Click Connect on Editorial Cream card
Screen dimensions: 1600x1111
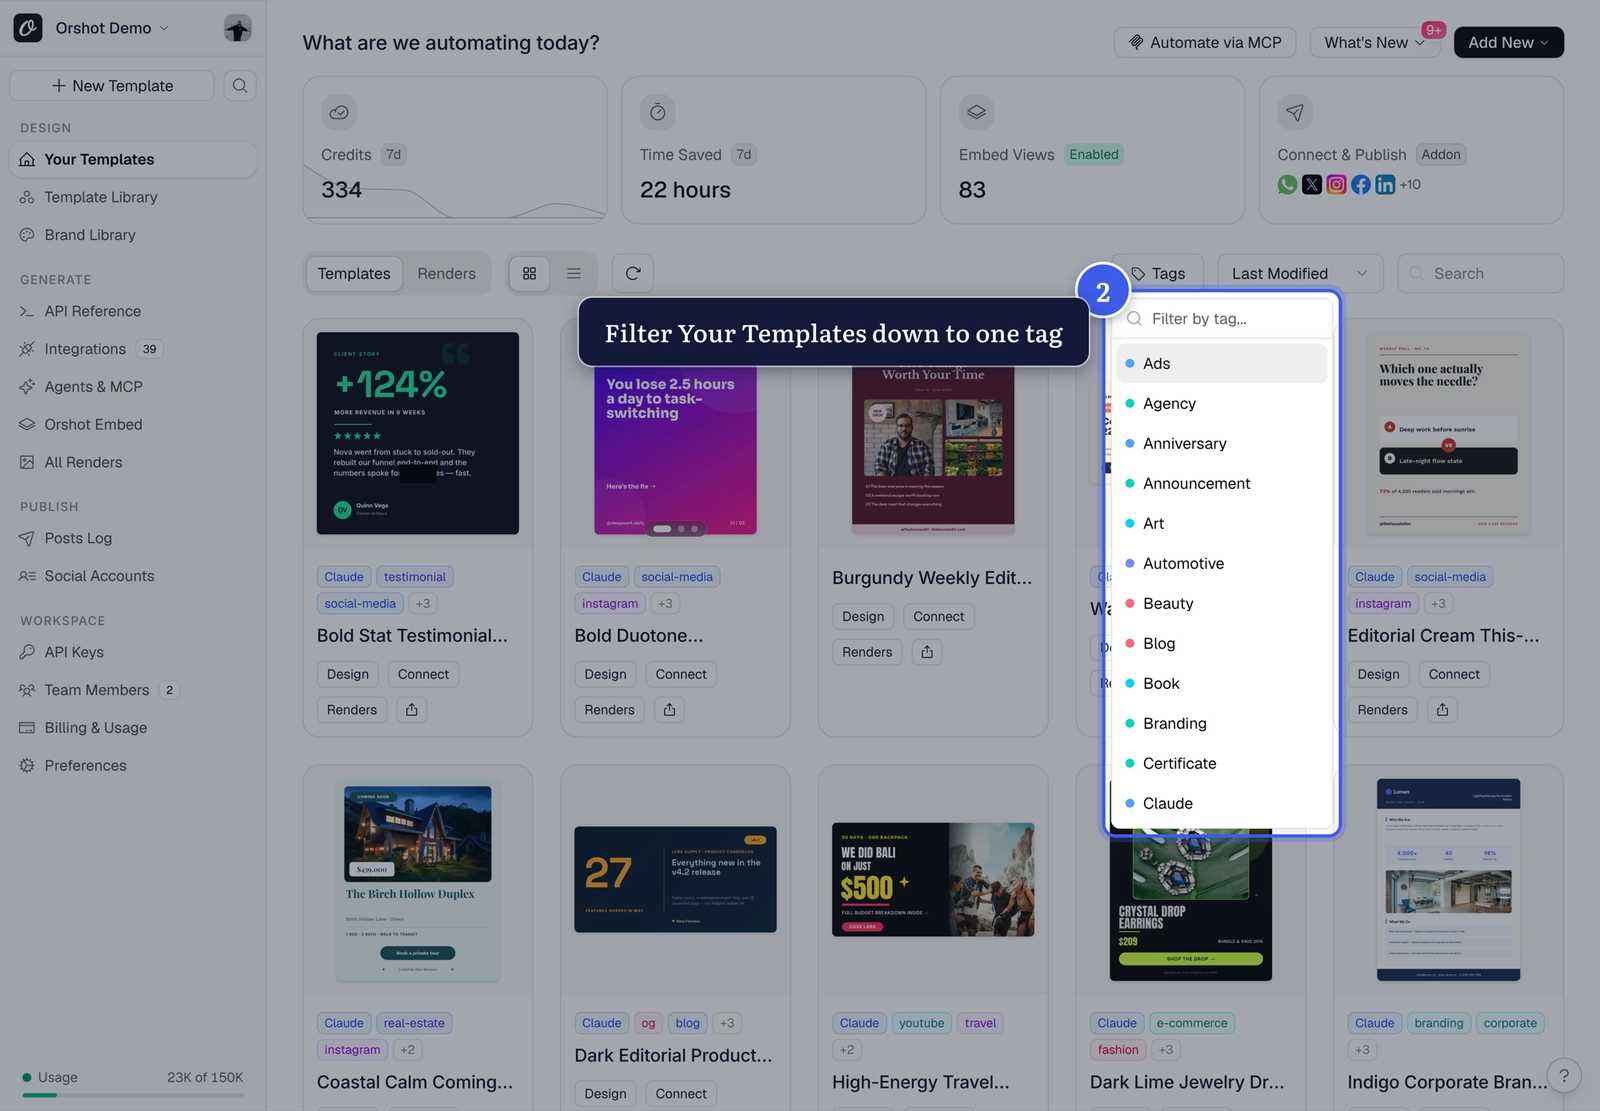coord(1454,675)
